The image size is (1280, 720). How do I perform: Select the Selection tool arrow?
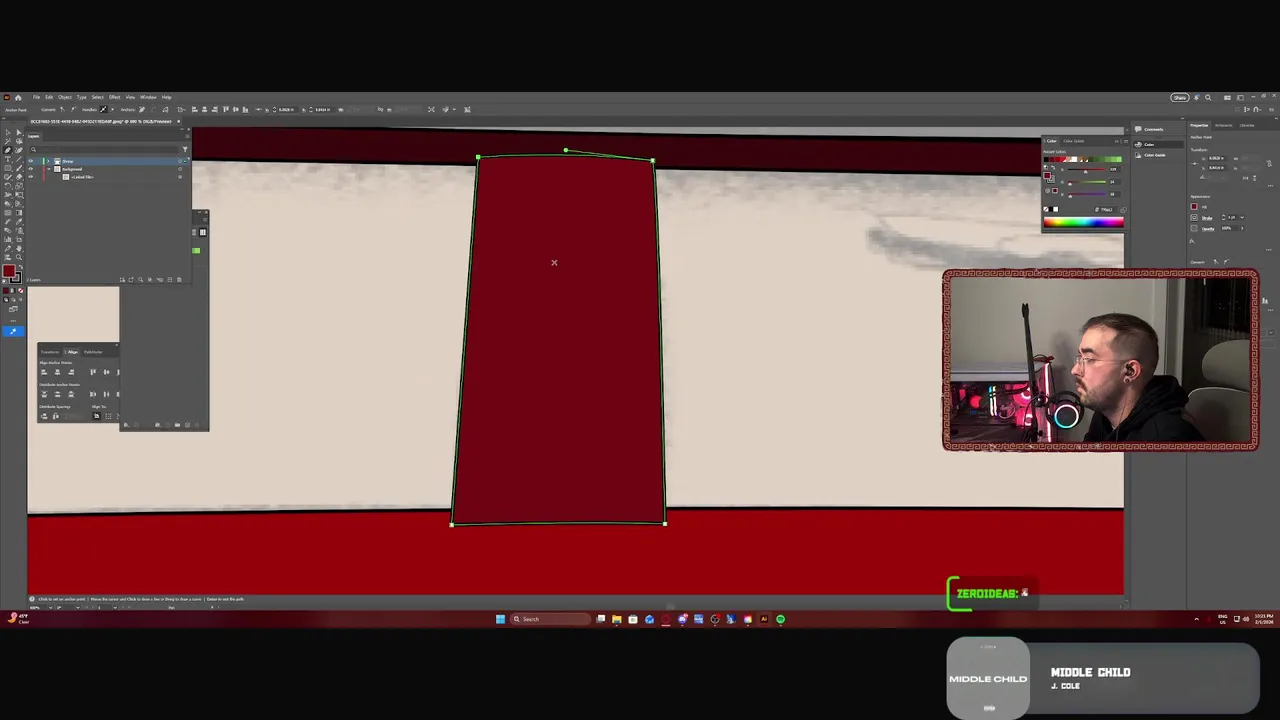8,132
